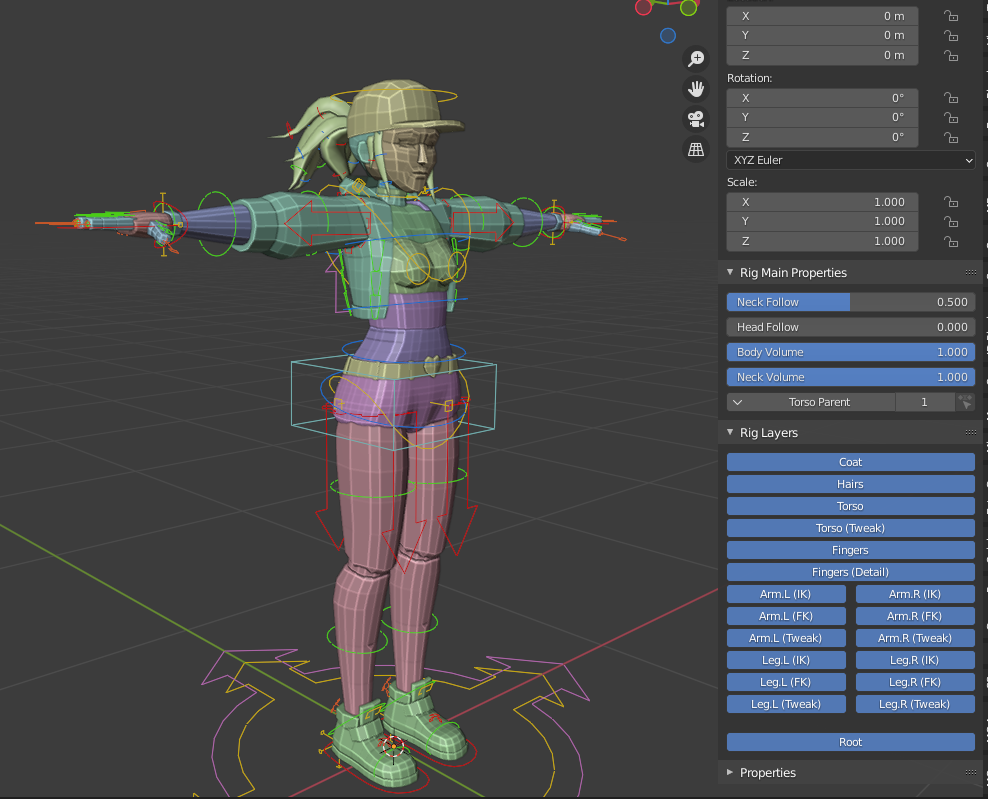Click the lock icon beside Z scale
Screen dimensions: 988x799
[950, 241]
